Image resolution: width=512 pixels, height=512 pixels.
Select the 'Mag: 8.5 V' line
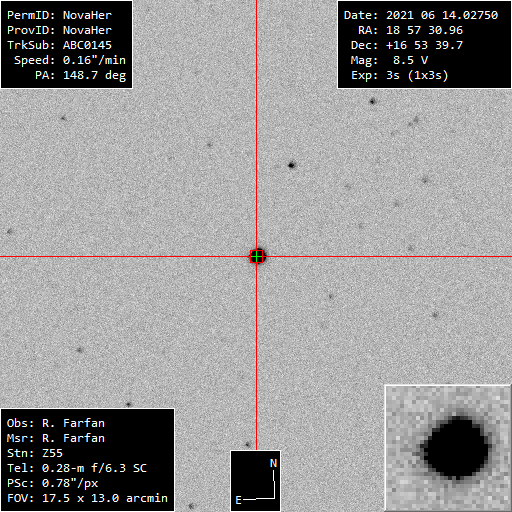(389, 60)
